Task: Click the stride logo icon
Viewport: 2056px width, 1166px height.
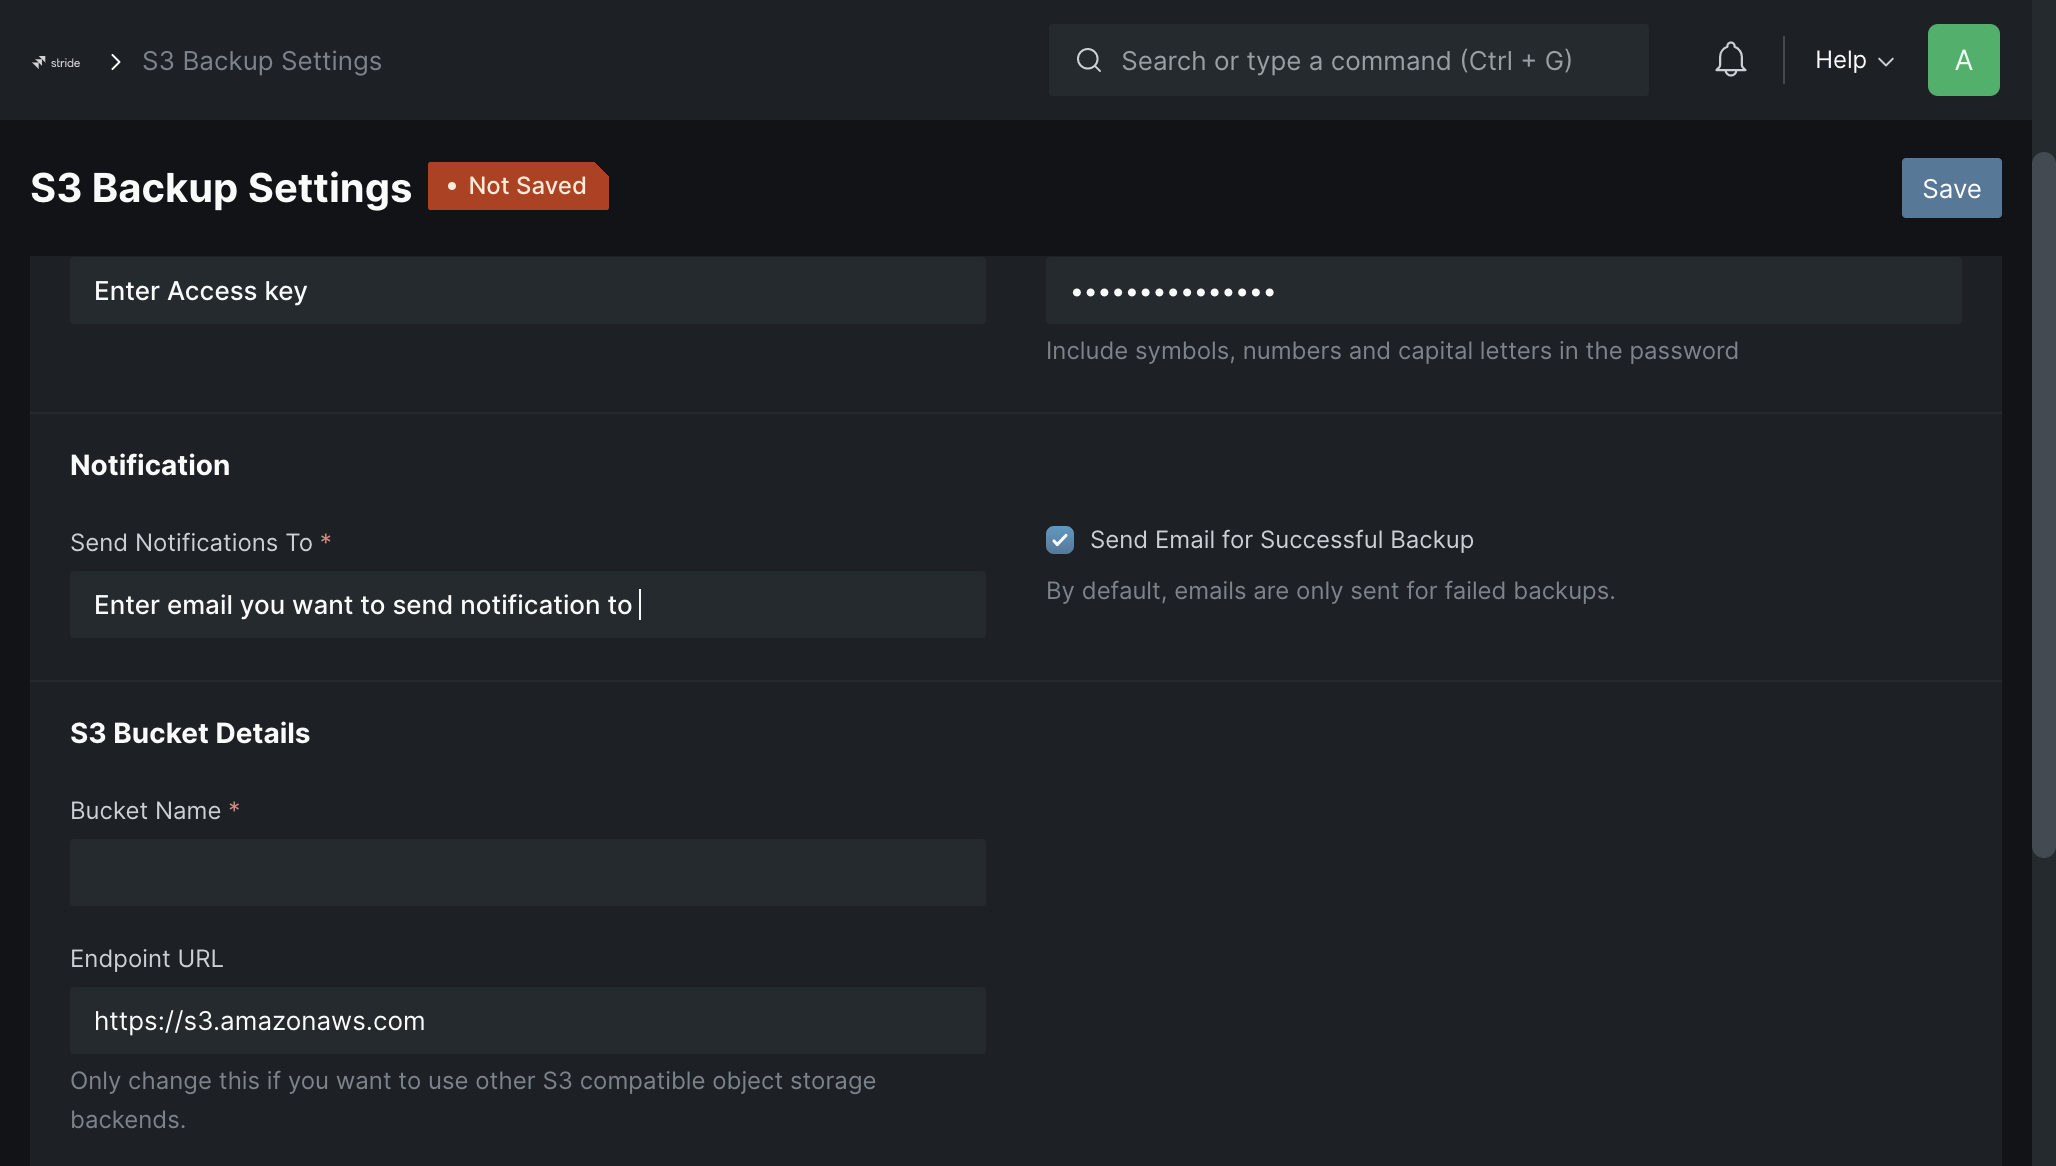Action: [x=56, y=62]
